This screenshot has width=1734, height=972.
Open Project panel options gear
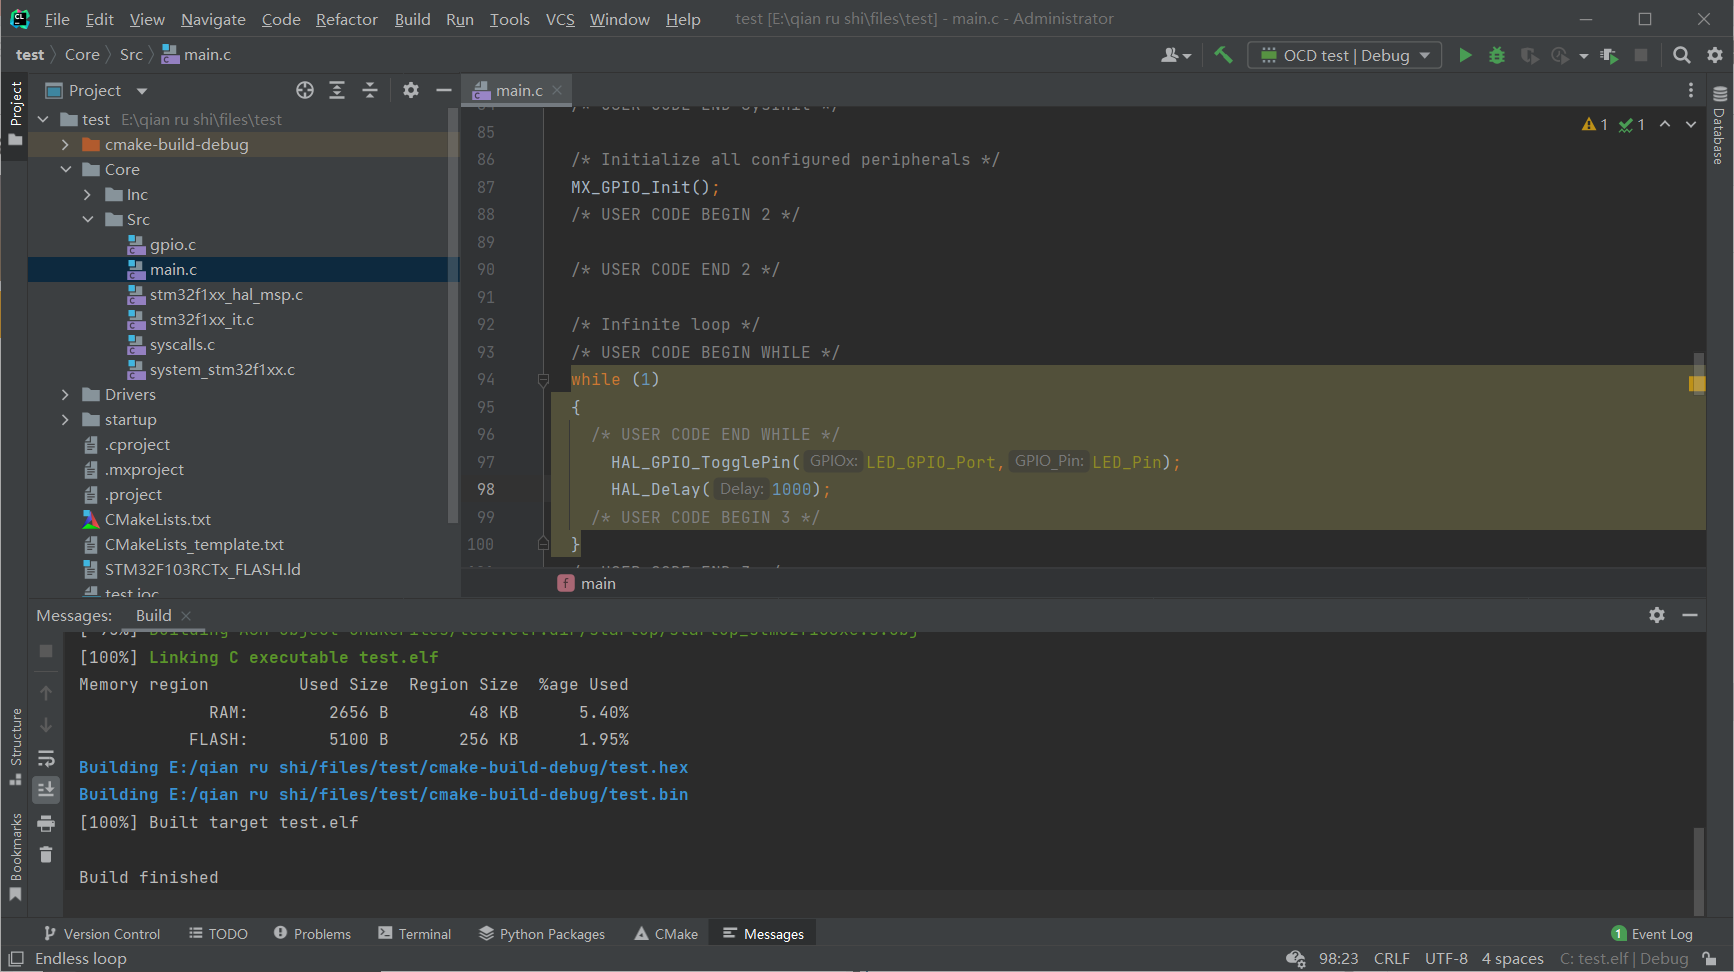[411, 90]
